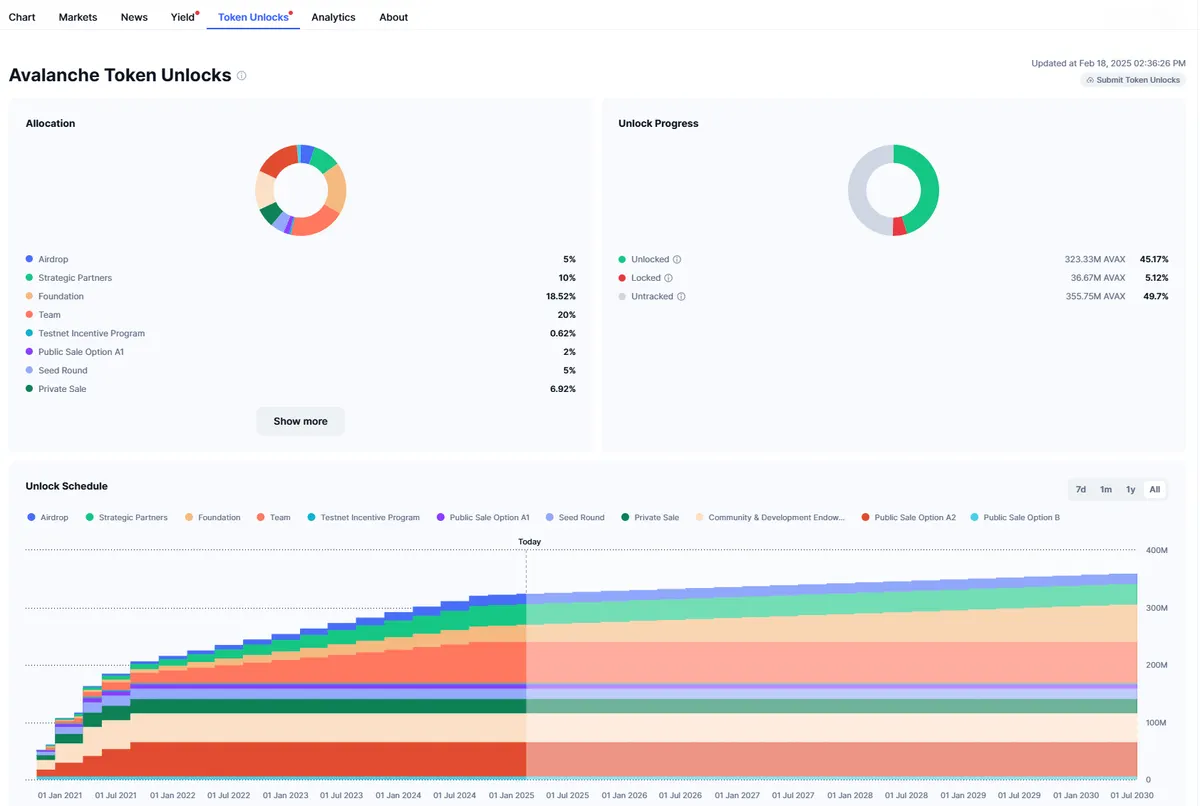Screen dimensions: 1200x806
Task: Click the 355.75M AVAX untracked value
Action: [1095, 296]
